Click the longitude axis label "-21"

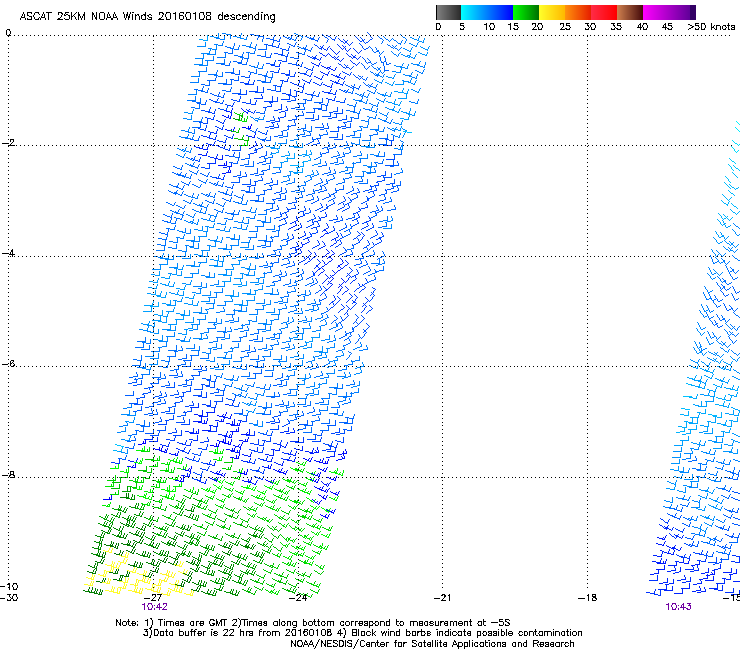pos(443,598)
